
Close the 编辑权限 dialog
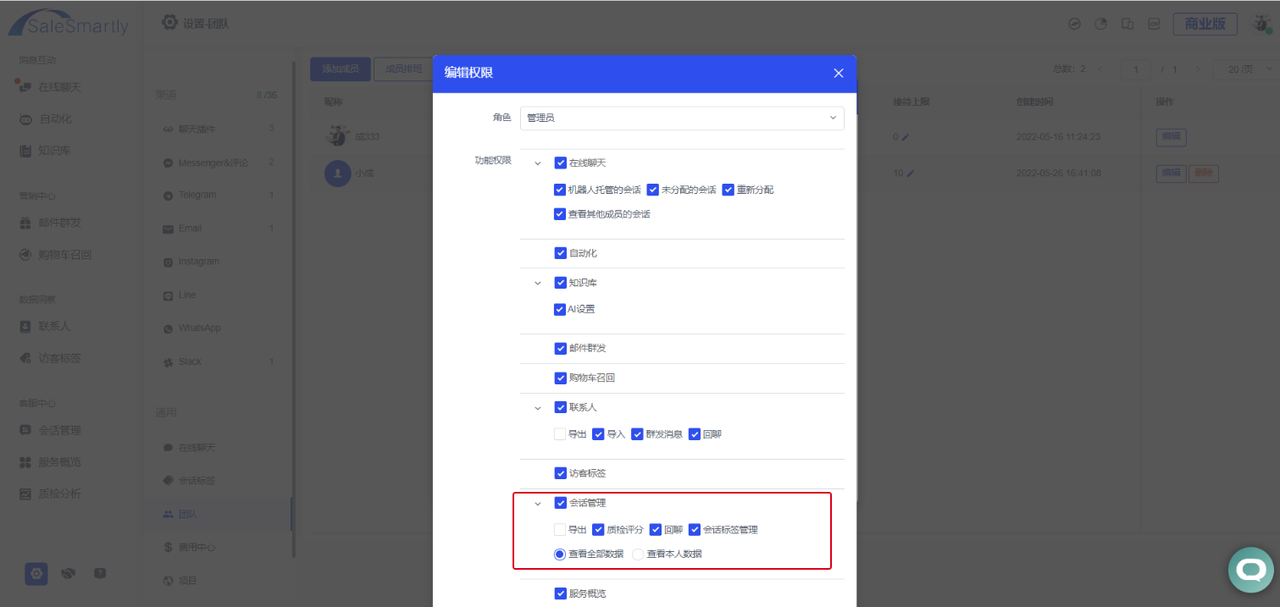click(838, 73)
